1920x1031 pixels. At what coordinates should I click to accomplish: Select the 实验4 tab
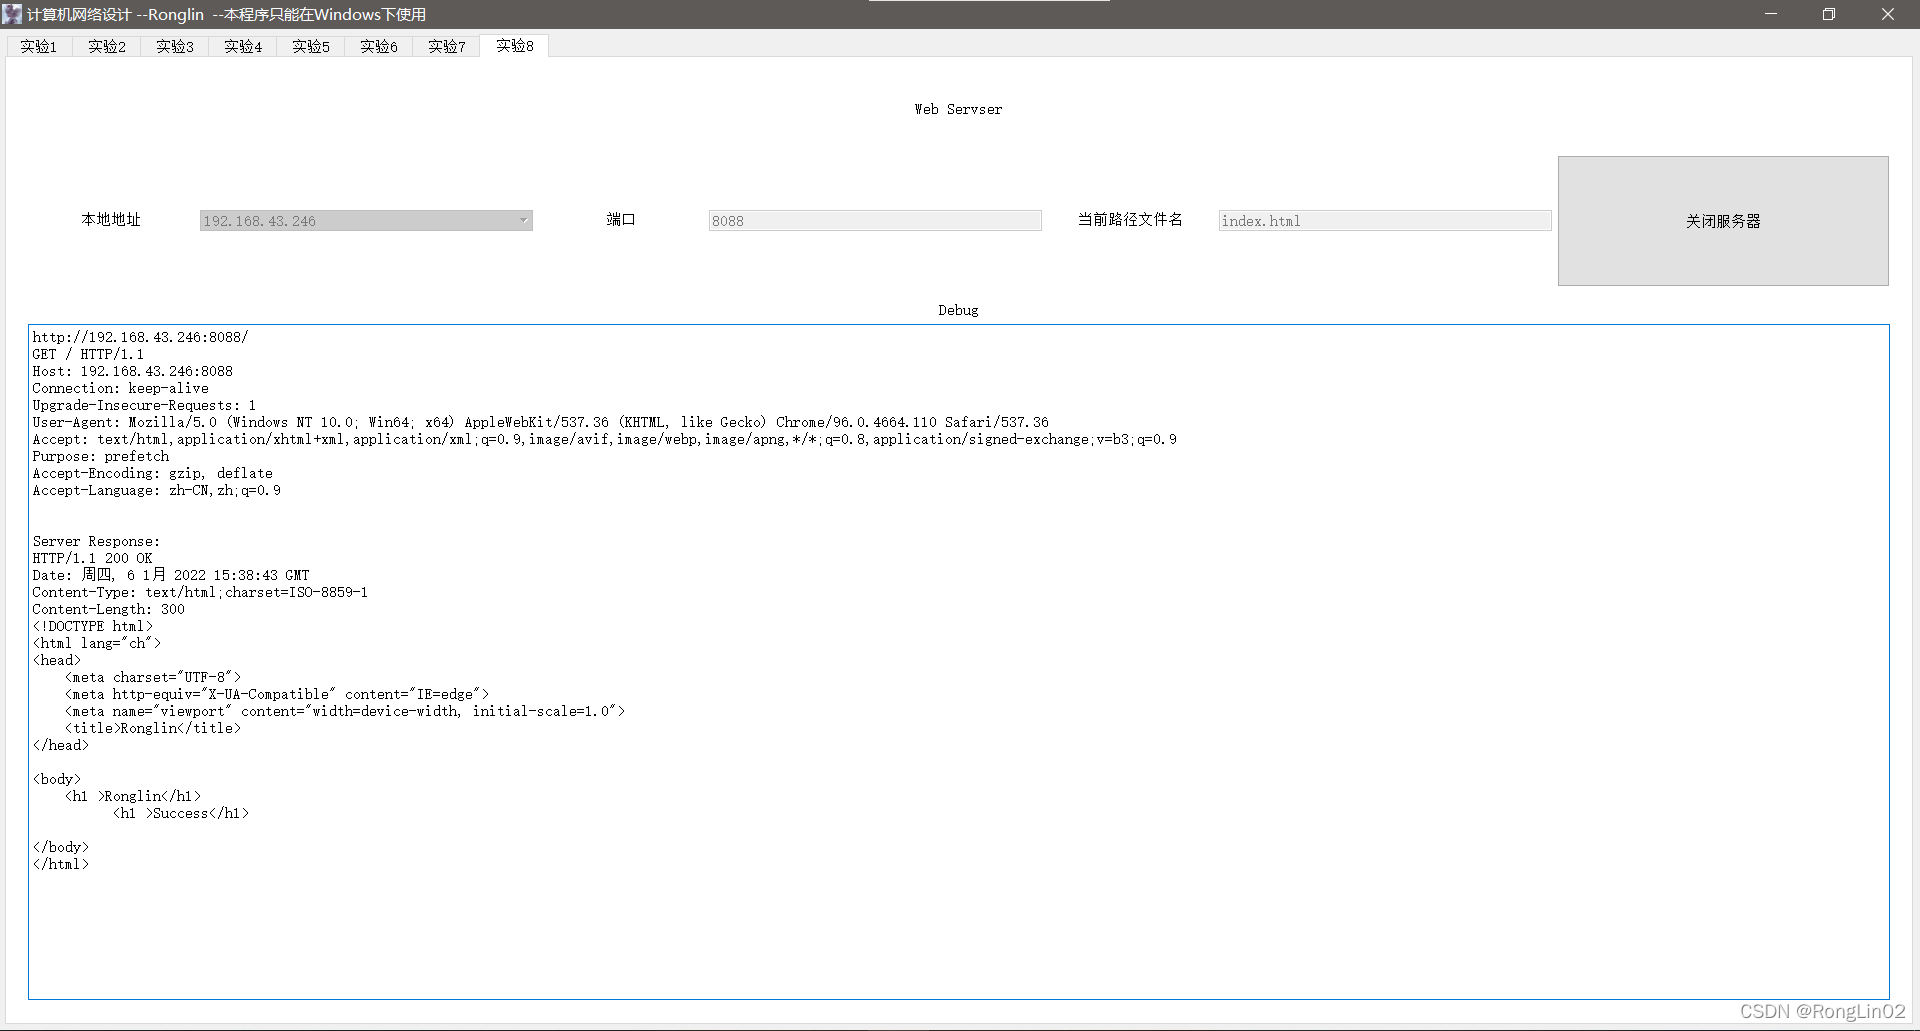tap(243, 46)
